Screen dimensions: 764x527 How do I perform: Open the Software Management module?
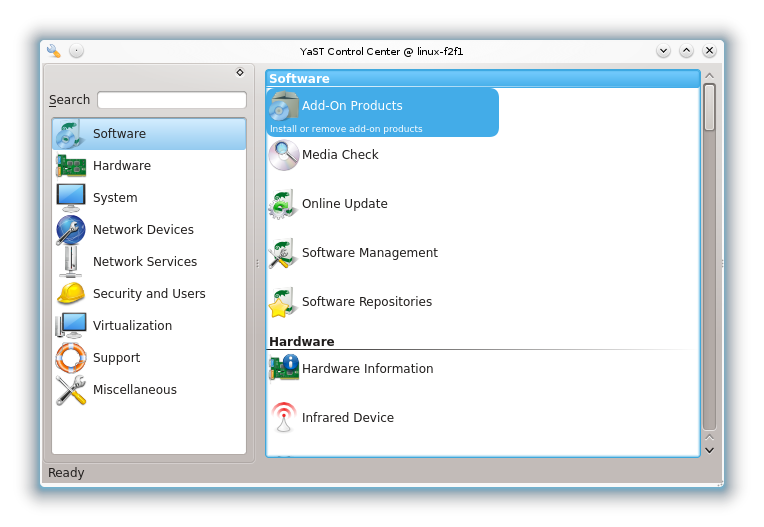370,253
